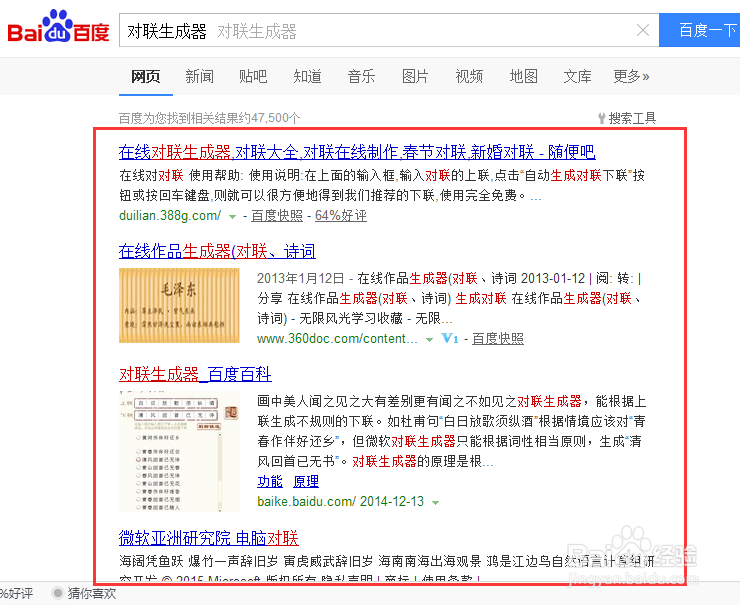
Task: Go to the 地图 tab
Action: click(523, 76)
